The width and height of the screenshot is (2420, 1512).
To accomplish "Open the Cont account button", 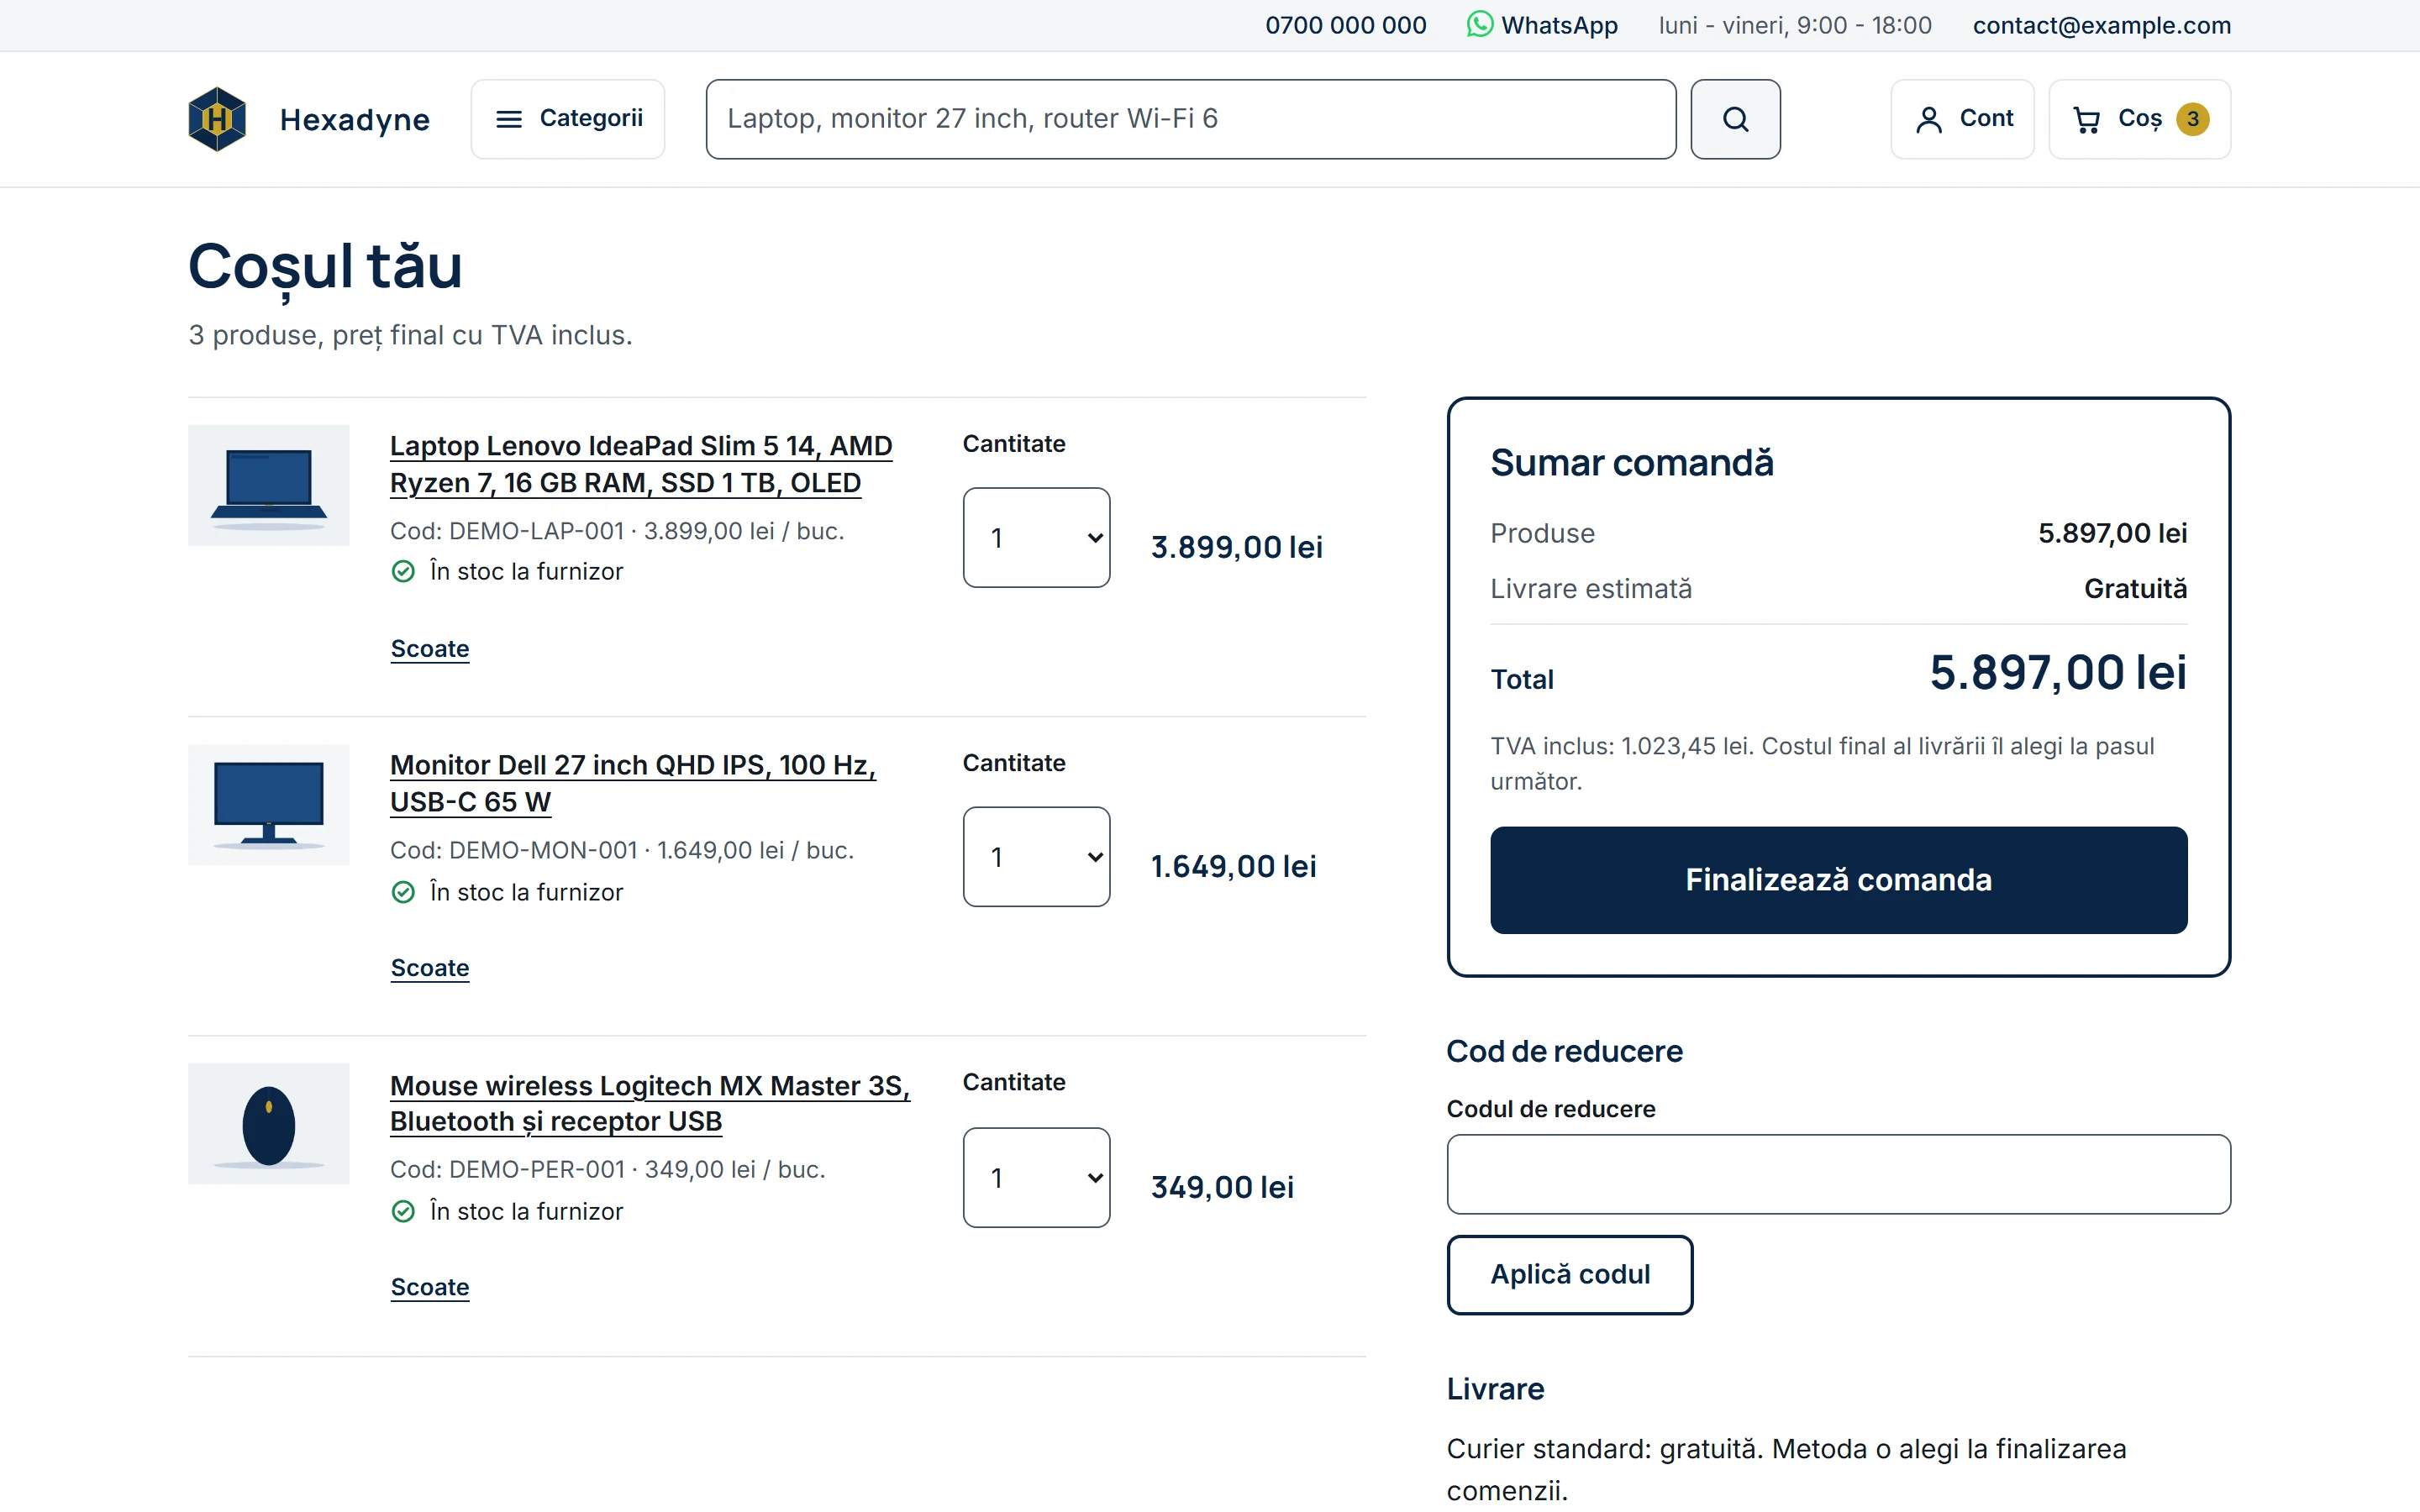I will click(1962, 119).
